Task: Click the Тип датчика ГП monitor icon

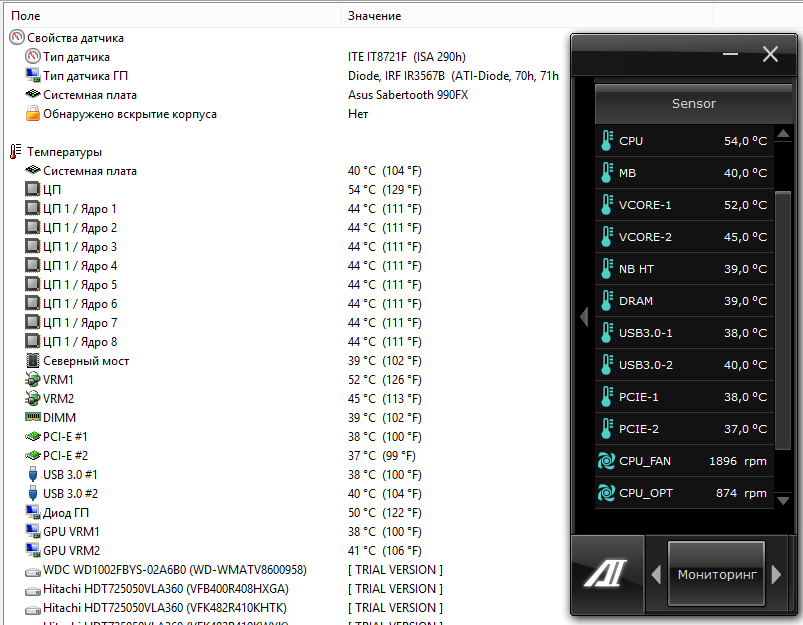Action: tap(33, 75)
